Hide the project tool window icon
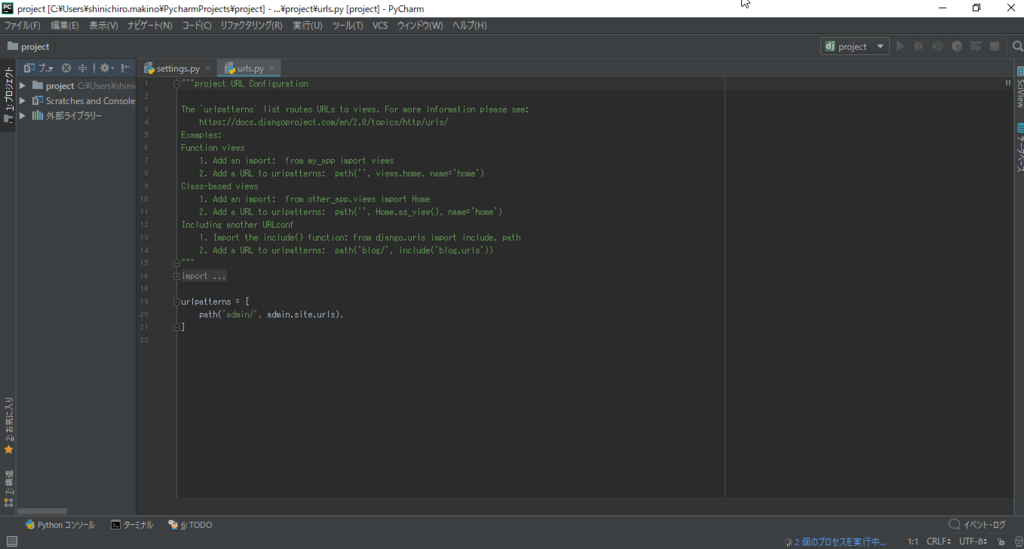The image size is (1024, 549). tap(125, 68)
